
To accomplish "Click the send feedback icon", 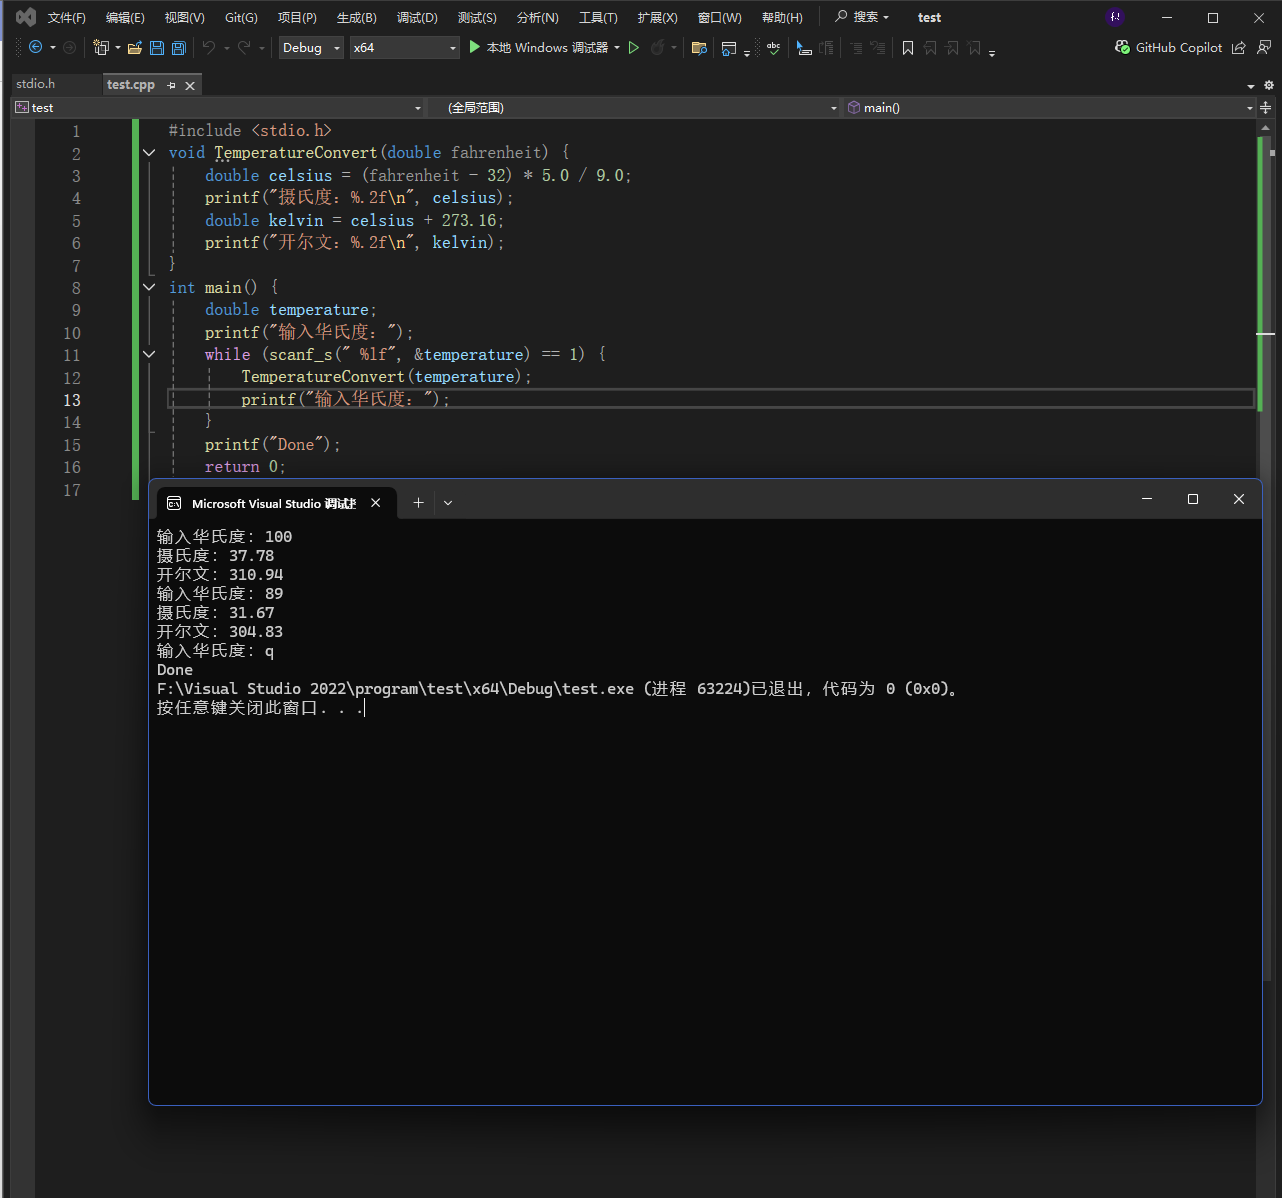I will tap(1264, 47).
